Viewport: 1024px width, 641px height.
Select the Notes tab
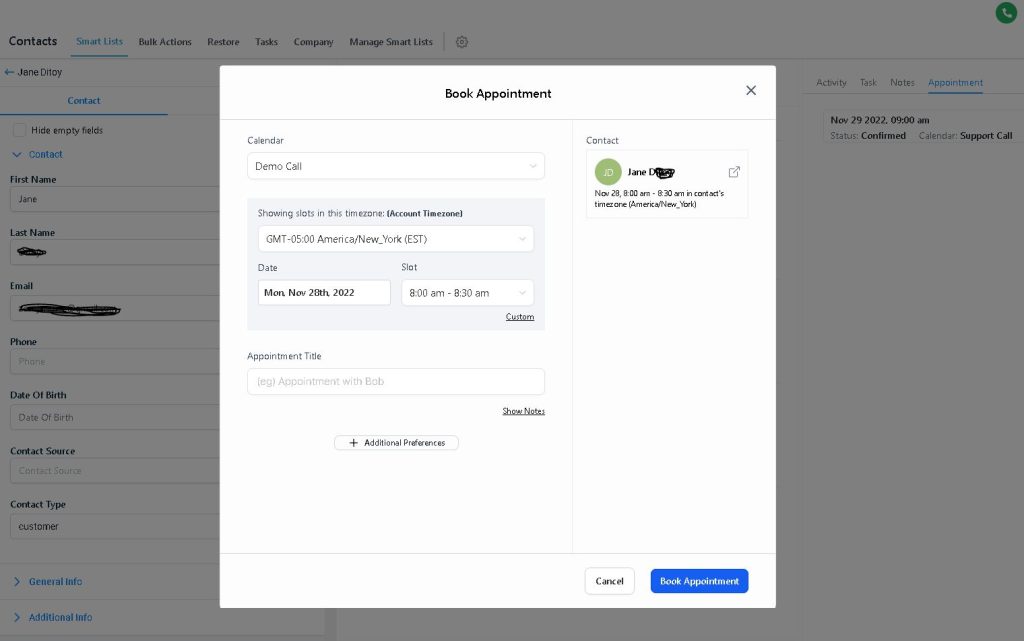pos(902,82)
